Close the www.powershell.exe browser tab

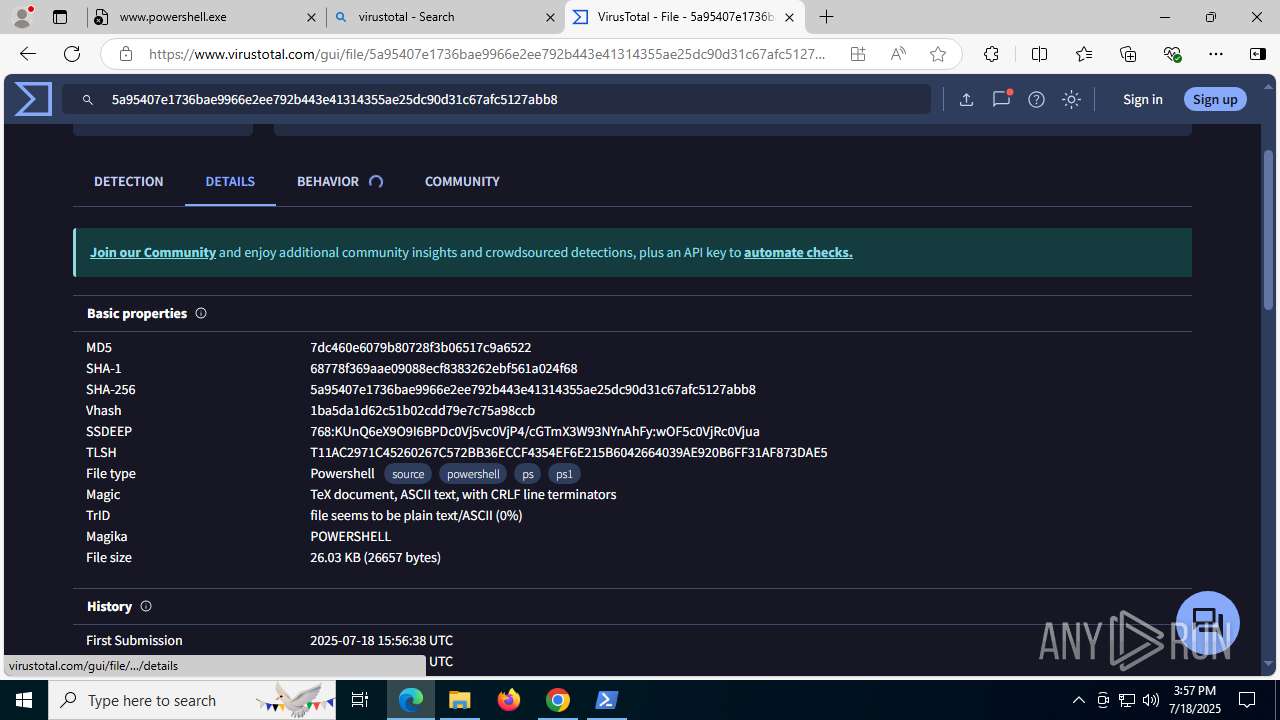pyautogui.click(x=311, y=17)
